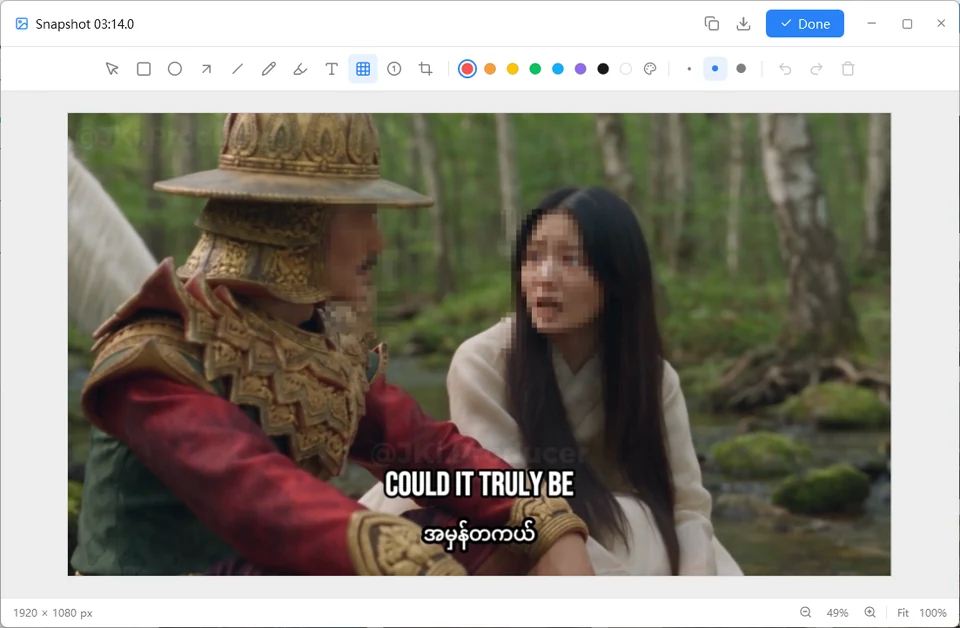Pick the purple color swatch
This screenshot has width=960, height=628.
pos(580,69)
